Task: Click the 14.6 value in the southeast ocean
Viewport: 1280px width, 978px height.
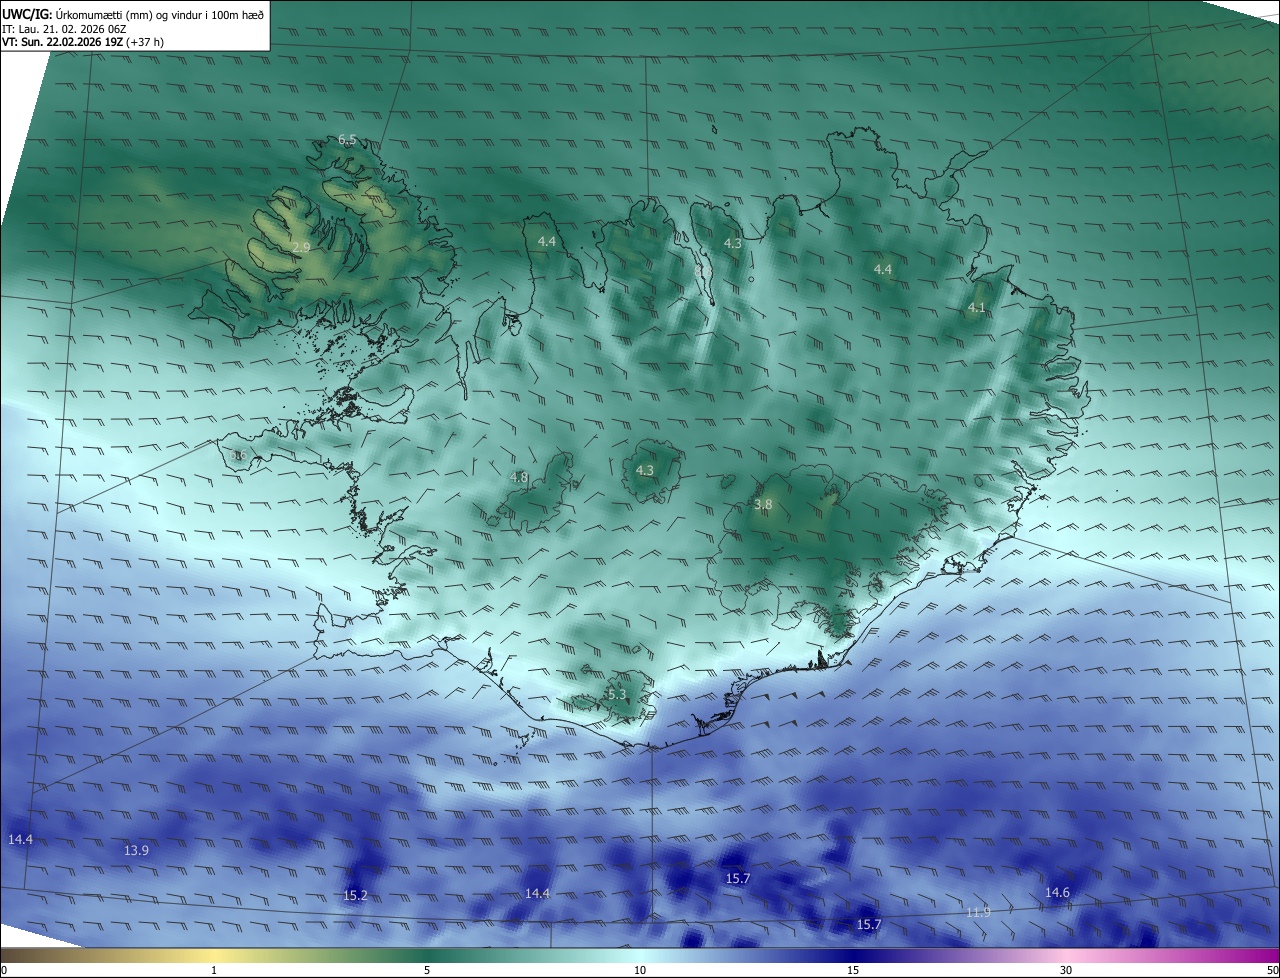Action: (1057, 893)
